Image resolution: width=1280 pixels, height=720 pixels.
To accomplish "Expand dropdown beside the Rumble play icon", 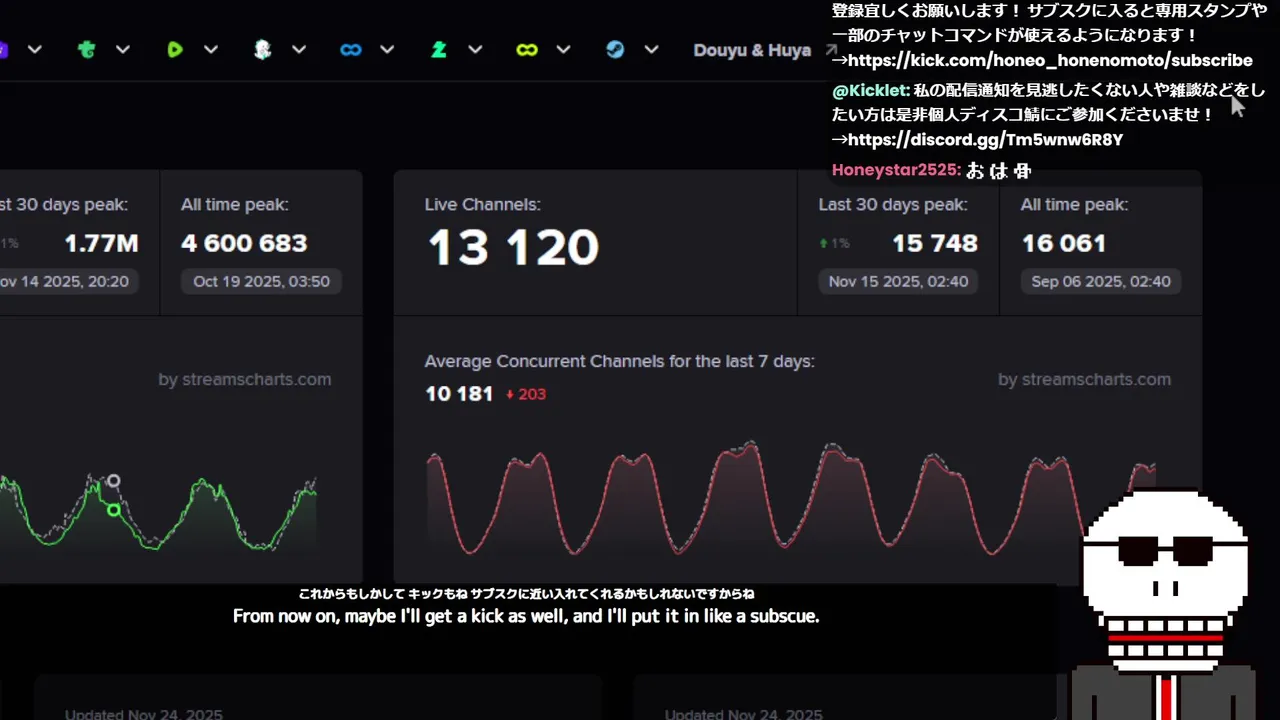I will point(211,50).
